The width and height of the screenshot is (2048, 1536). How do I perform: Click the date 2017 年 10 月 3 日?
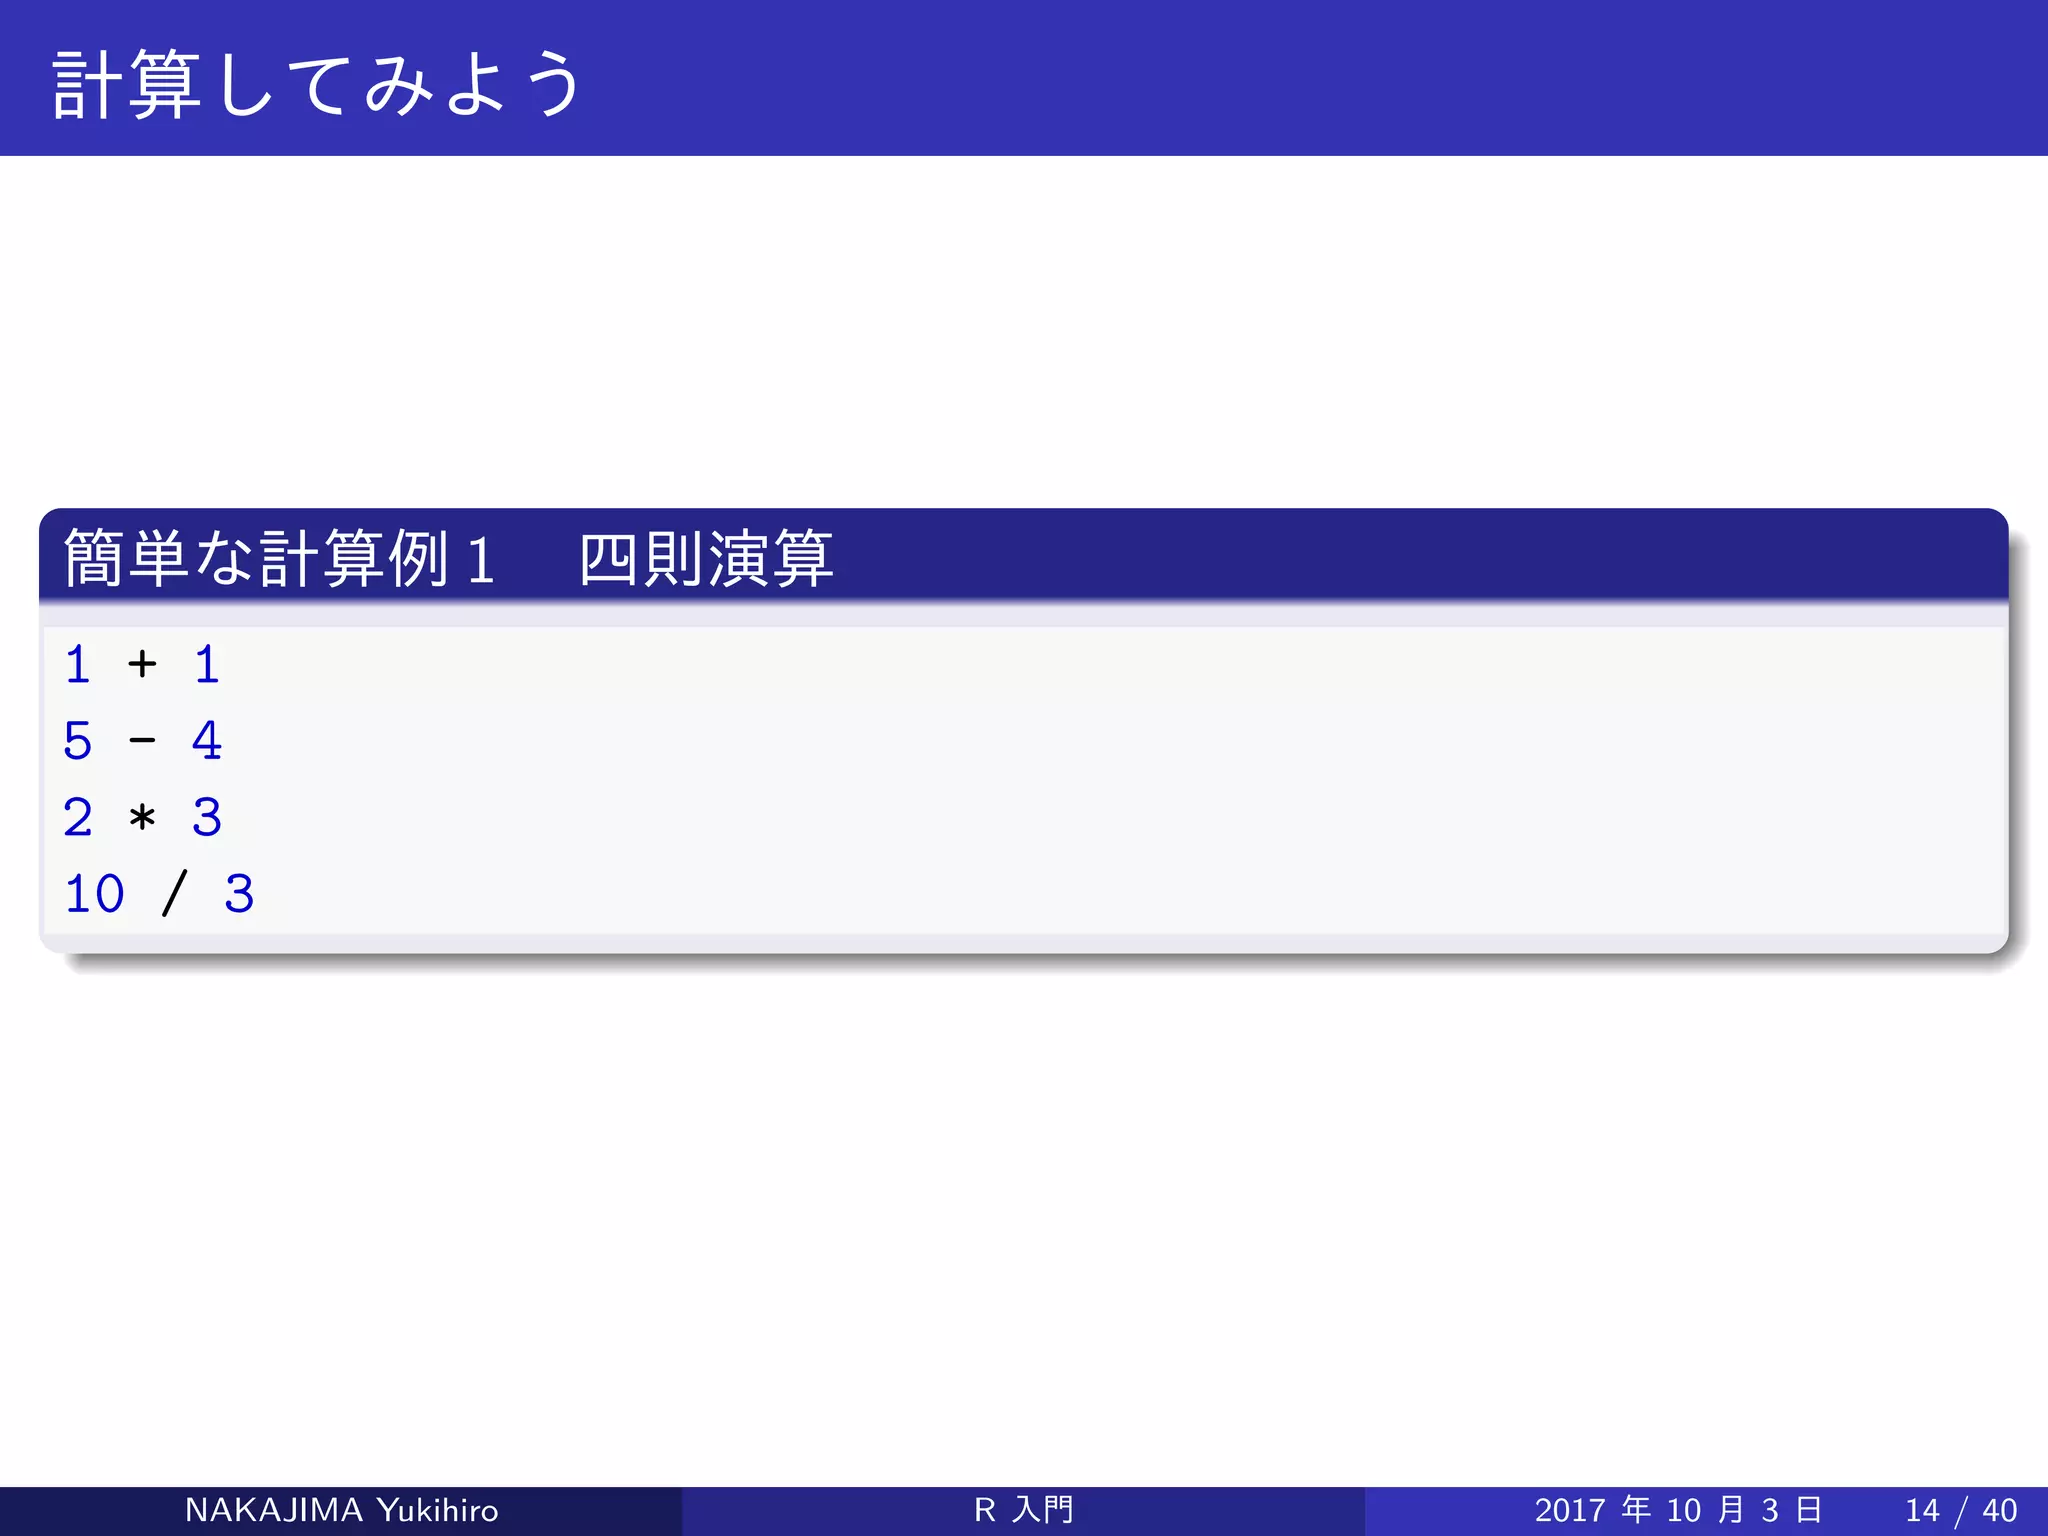[1678, 1510]
